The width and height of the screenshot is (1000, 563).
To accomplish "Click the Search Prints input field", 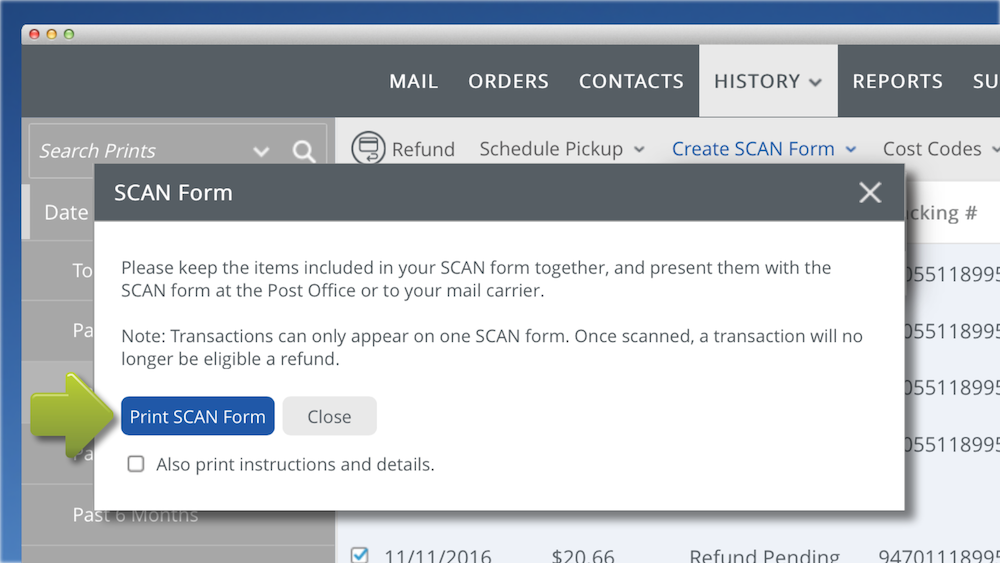I will tap(140, 151).
